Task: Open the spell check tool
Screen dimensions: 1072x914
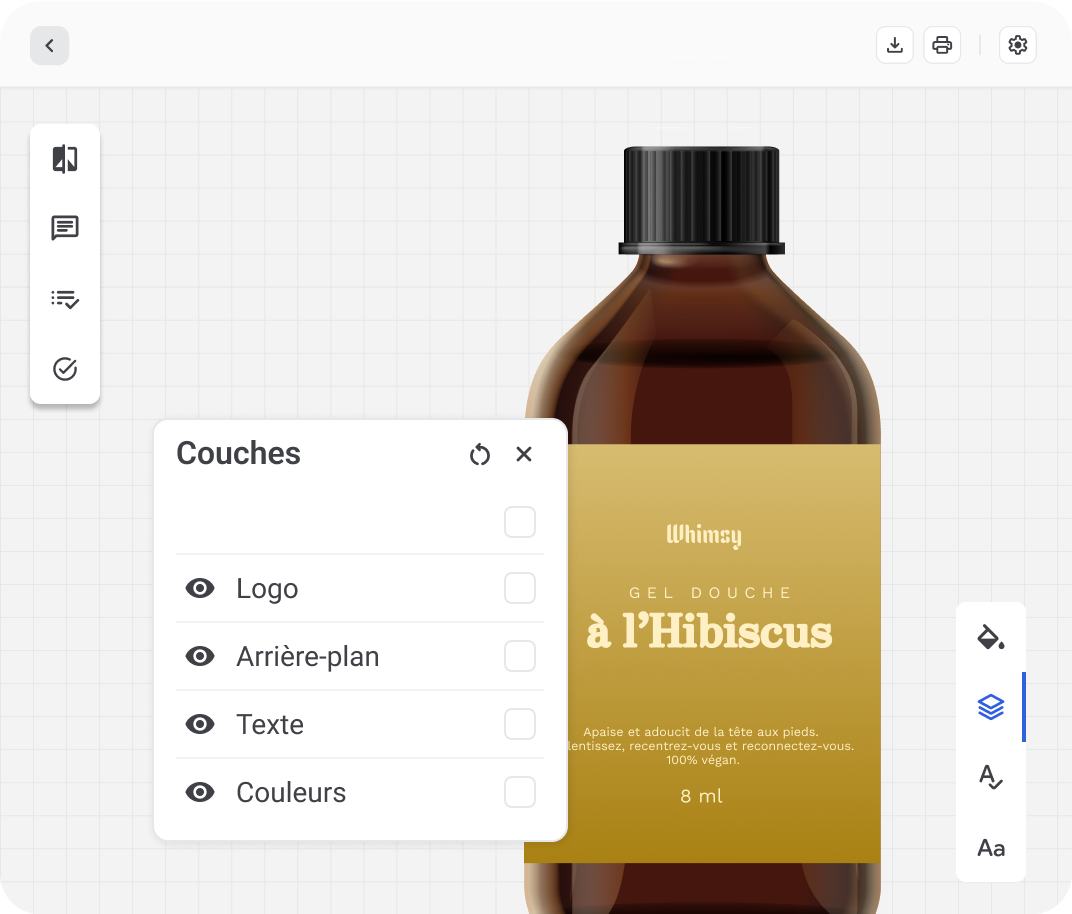Action: (990, 777)
